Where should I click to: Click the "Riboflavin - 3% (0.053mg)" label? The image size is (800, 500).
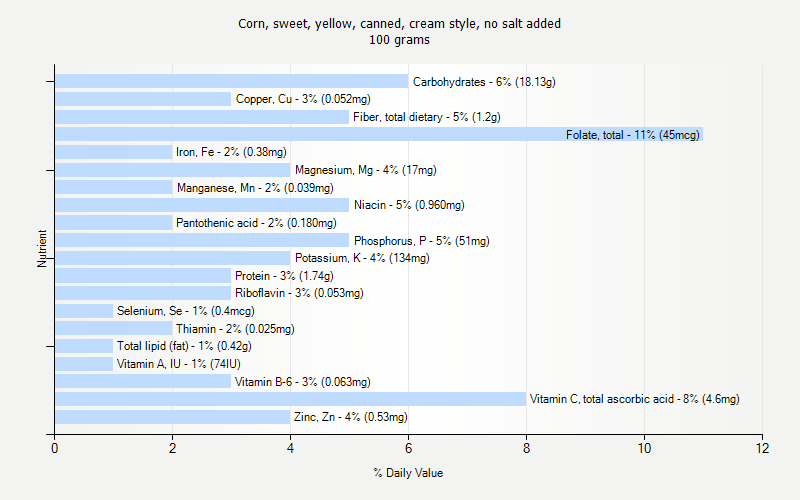pyautogui.click(x=299, y=293)
